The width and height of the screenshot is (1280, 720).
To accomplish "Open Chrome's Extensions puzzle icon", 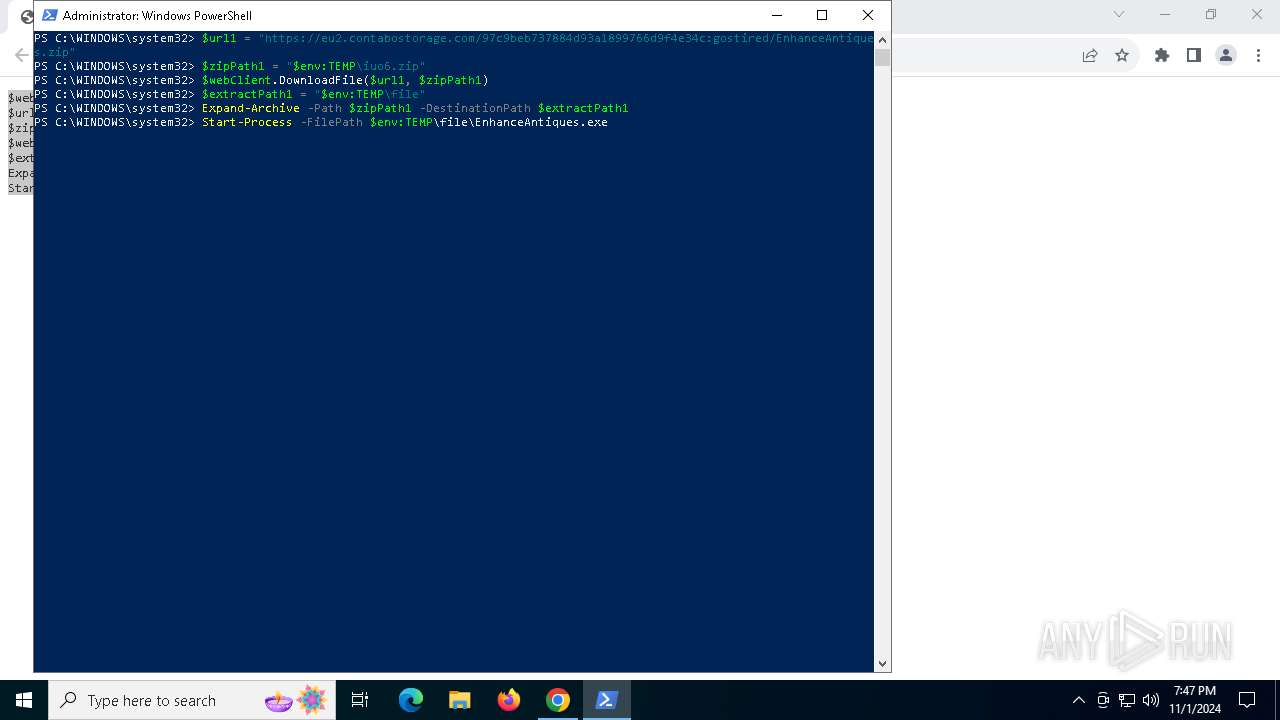I will (1162, 55).
